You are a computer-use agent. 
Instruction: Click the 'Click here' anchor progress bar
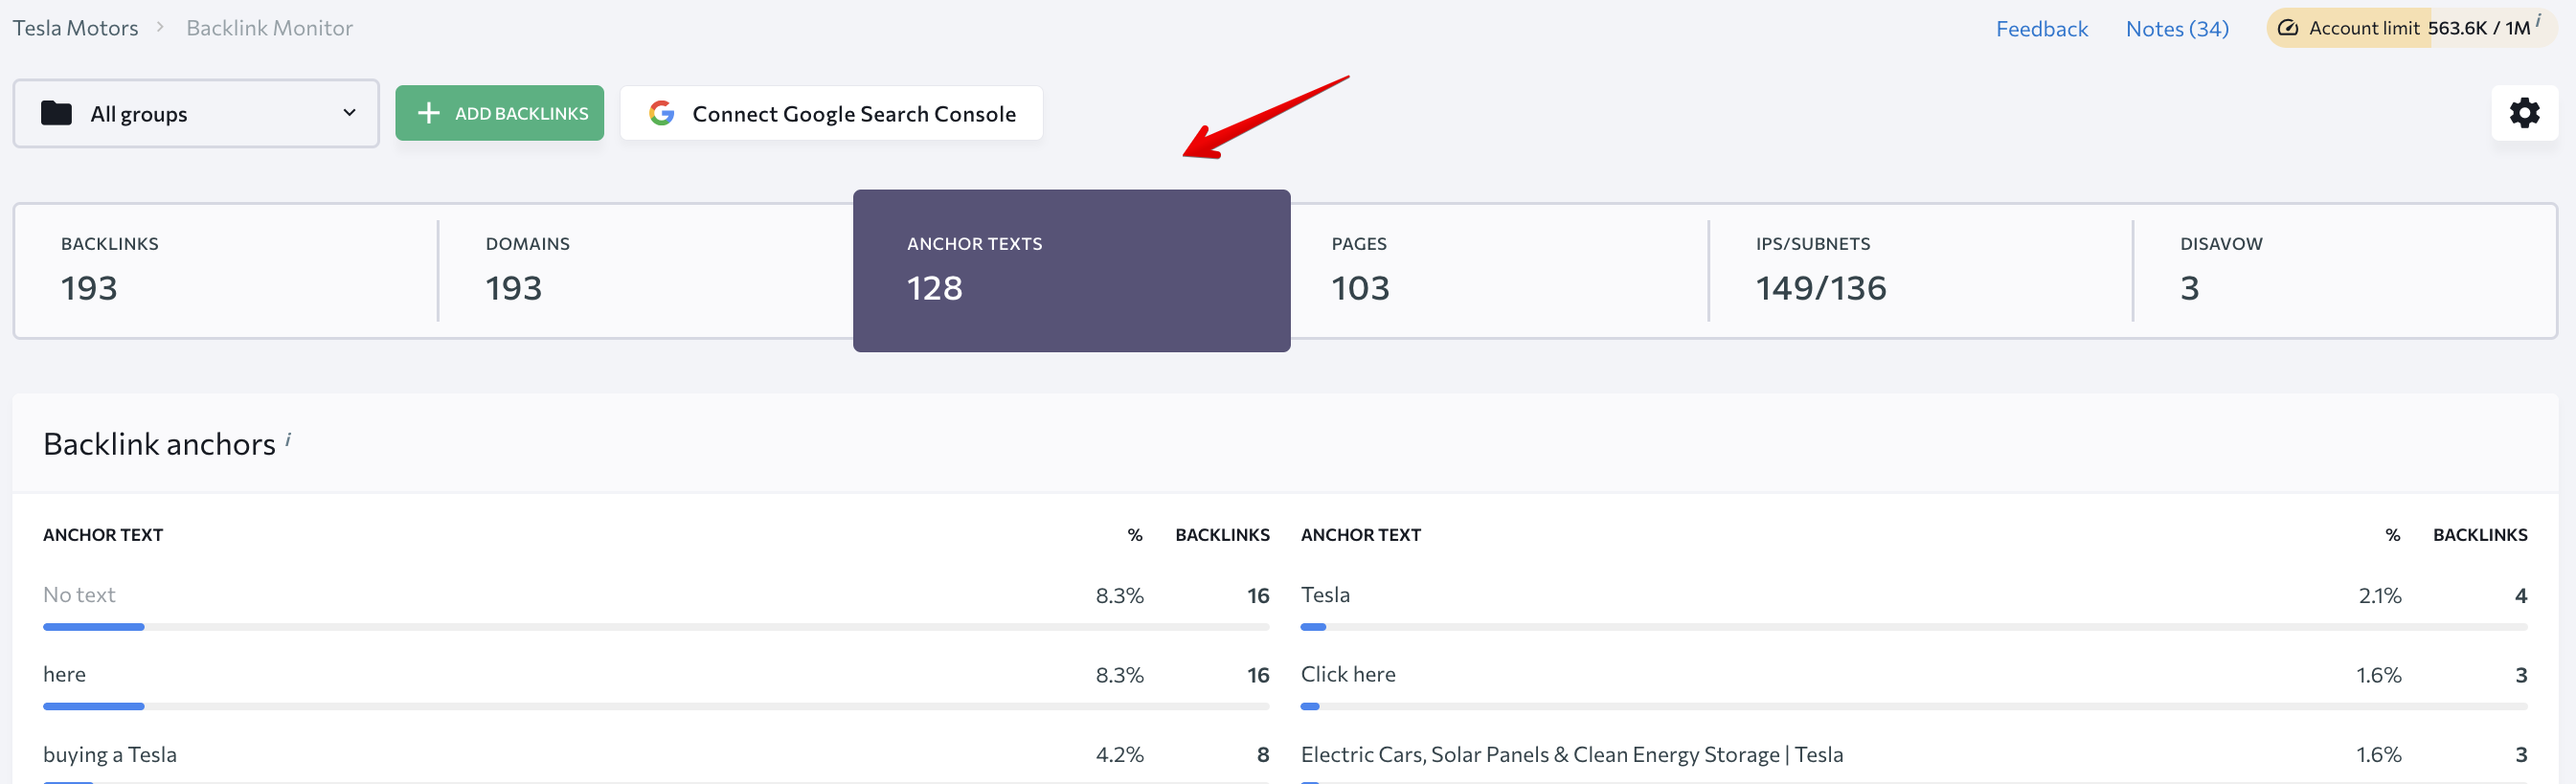(1914, 706)
